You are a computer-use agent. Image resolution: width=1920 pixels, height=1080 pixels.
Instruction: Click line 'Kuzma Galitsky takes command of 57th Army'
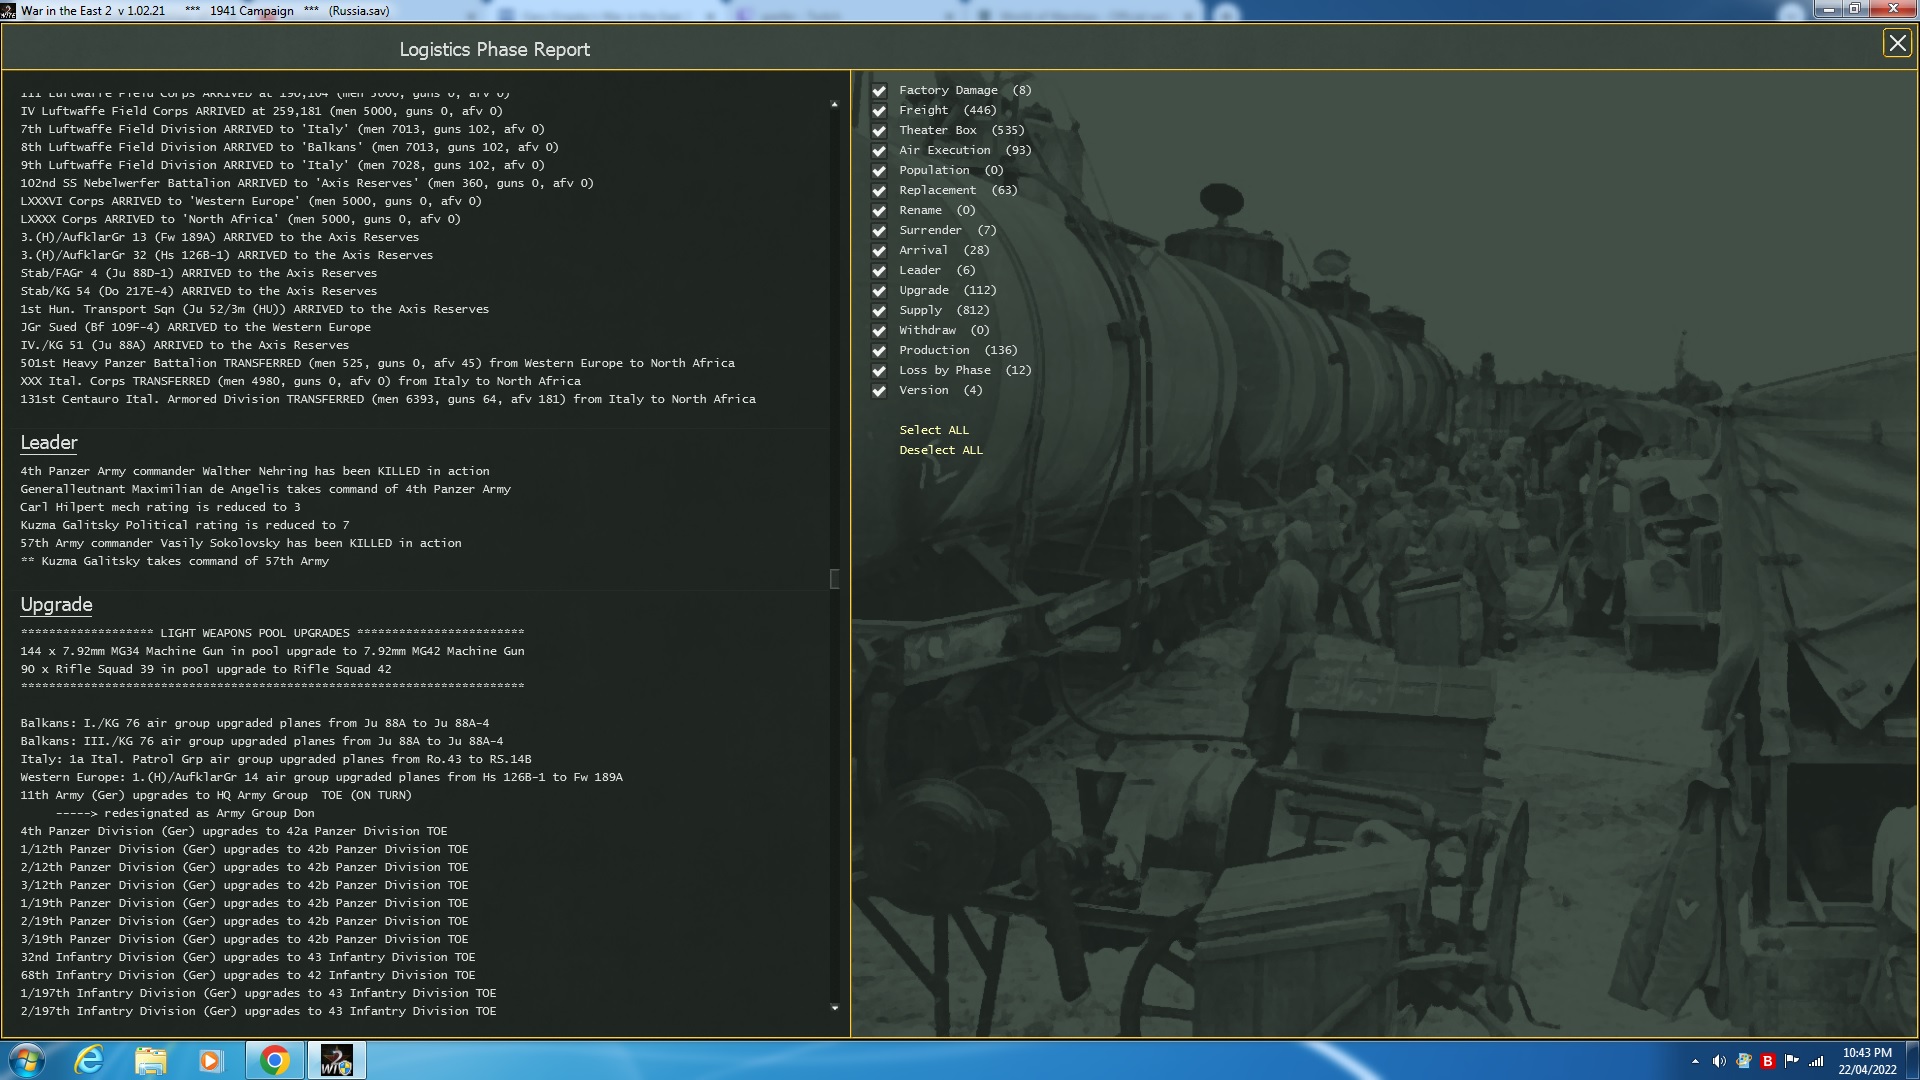tap(174, 561)
